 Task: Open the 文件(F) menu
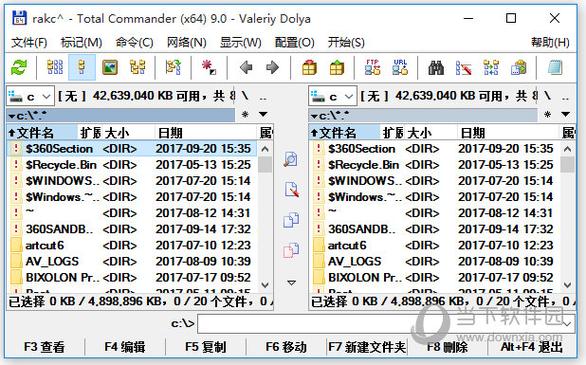pyautogui.click(x=29, y=42)
